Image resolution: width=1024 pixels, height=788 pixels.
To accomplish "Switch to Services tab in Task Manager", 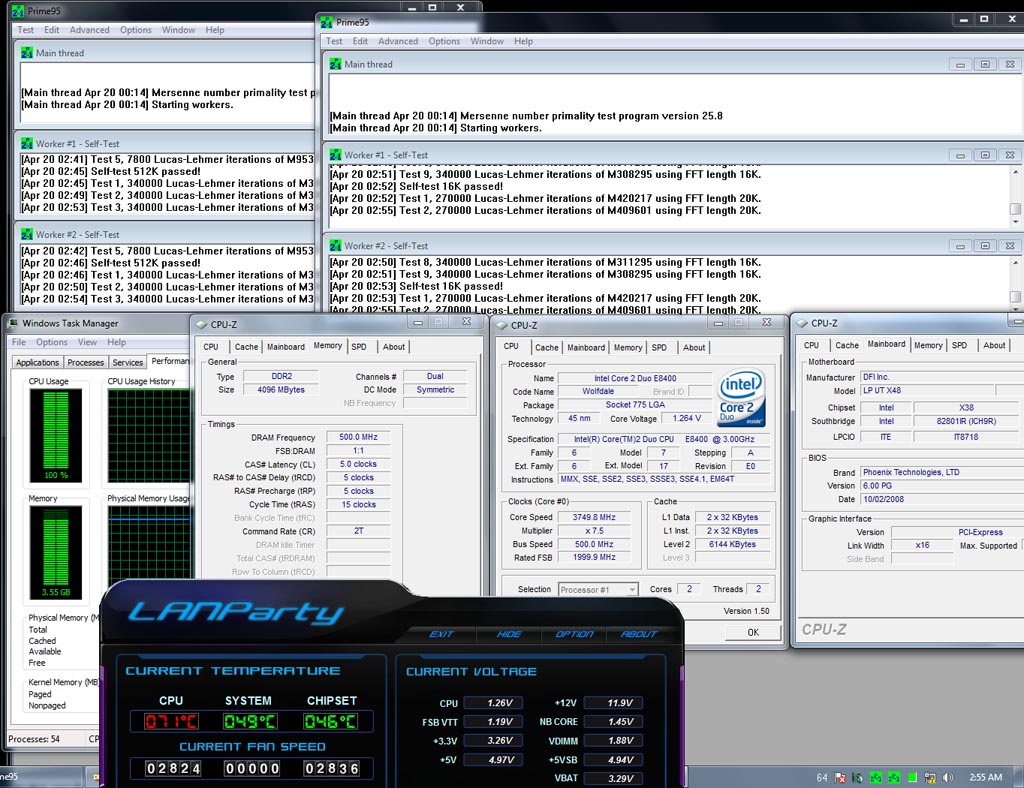I will click(127, 362).
